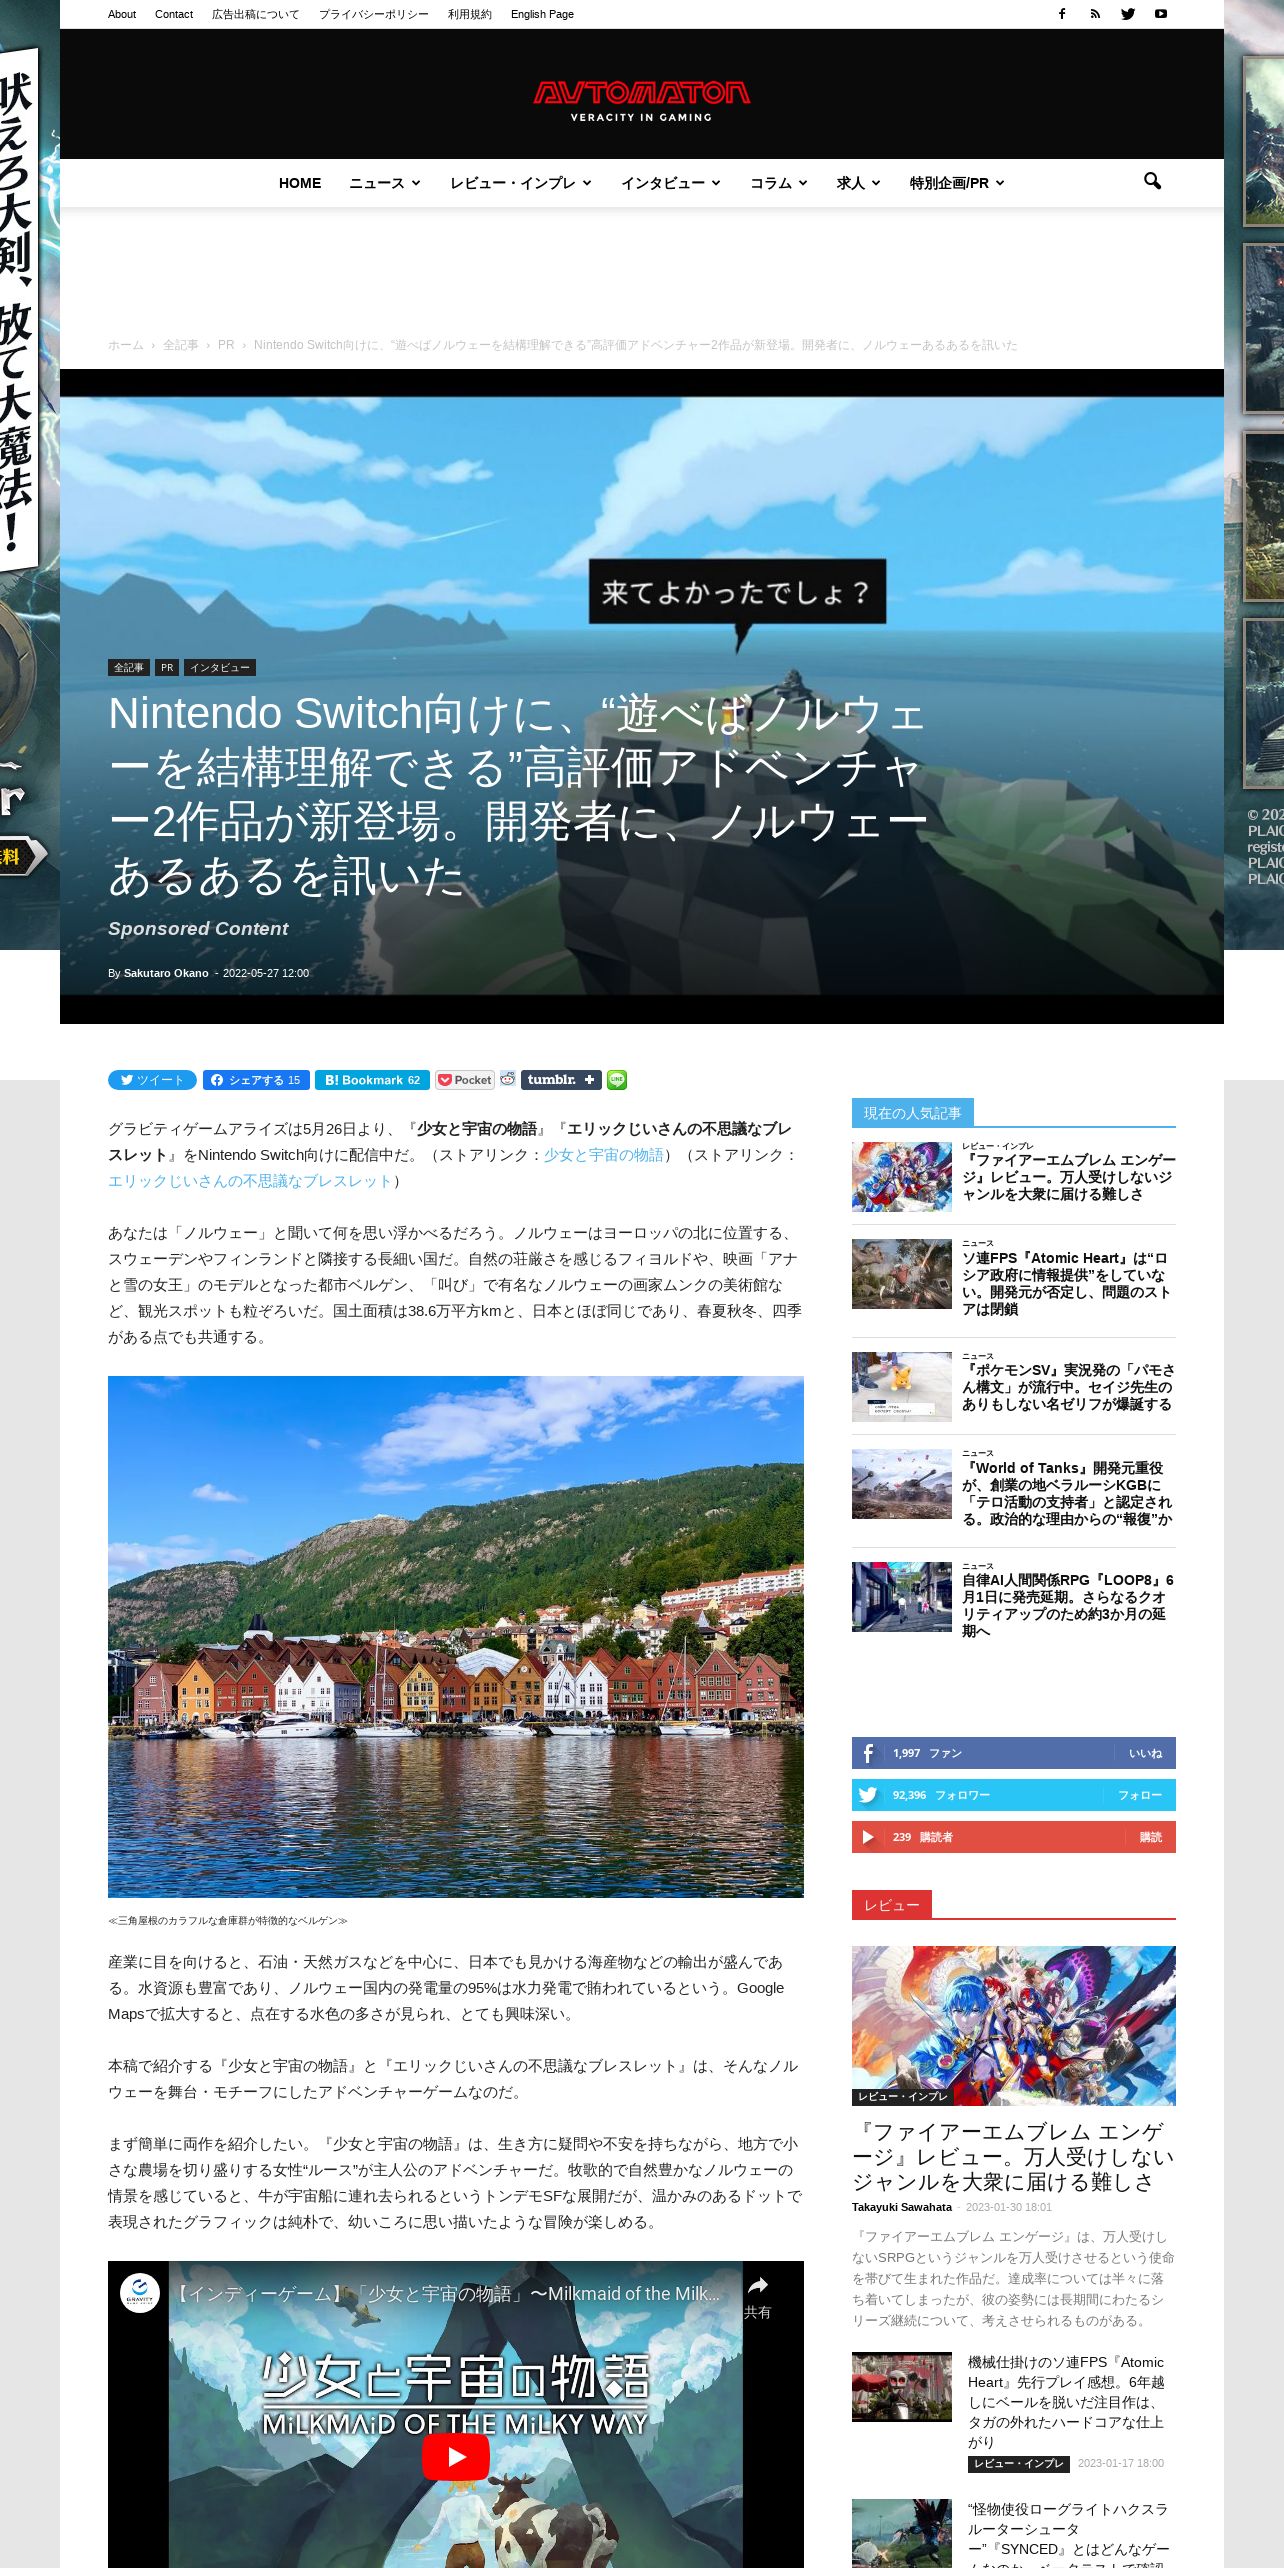The width and height of the screenshot is (1284, 2568).
Task: Click 全記事 breadcrumb link
Action: pyautogui.click(x=181, y=345)
